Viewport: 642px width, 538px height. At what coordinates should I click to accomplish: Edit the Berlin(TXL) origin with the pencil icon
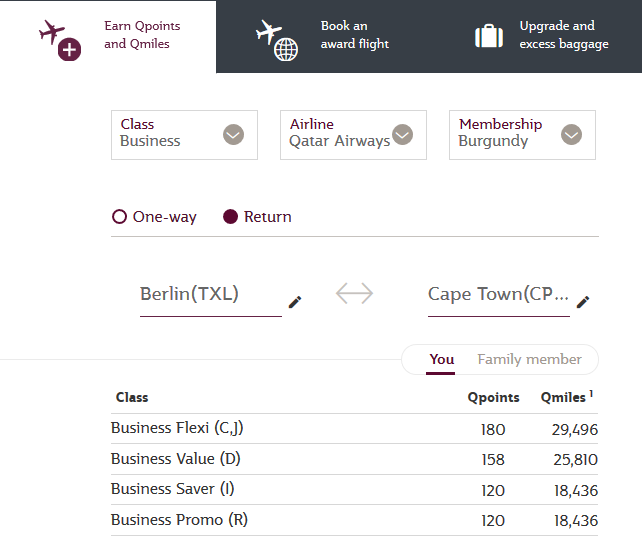click(295, 302)
